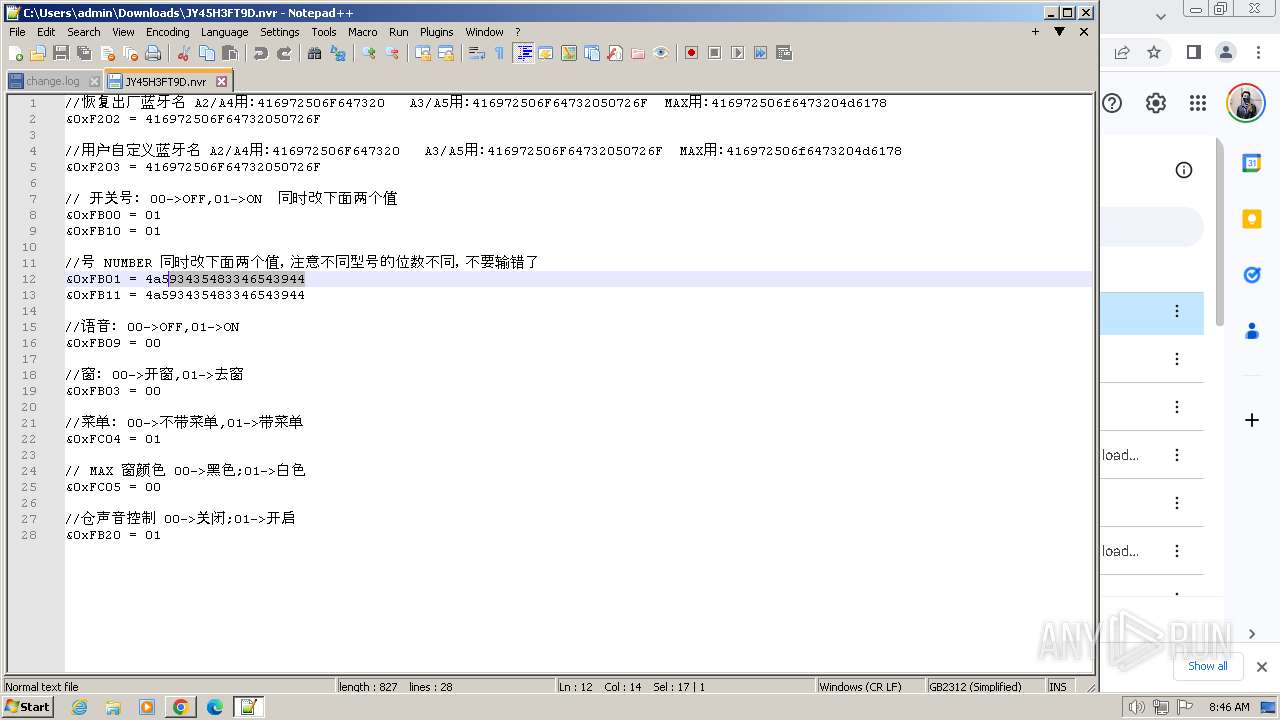
Task: Open Folder as Workspace icon
Action: (x=638, y=53)
